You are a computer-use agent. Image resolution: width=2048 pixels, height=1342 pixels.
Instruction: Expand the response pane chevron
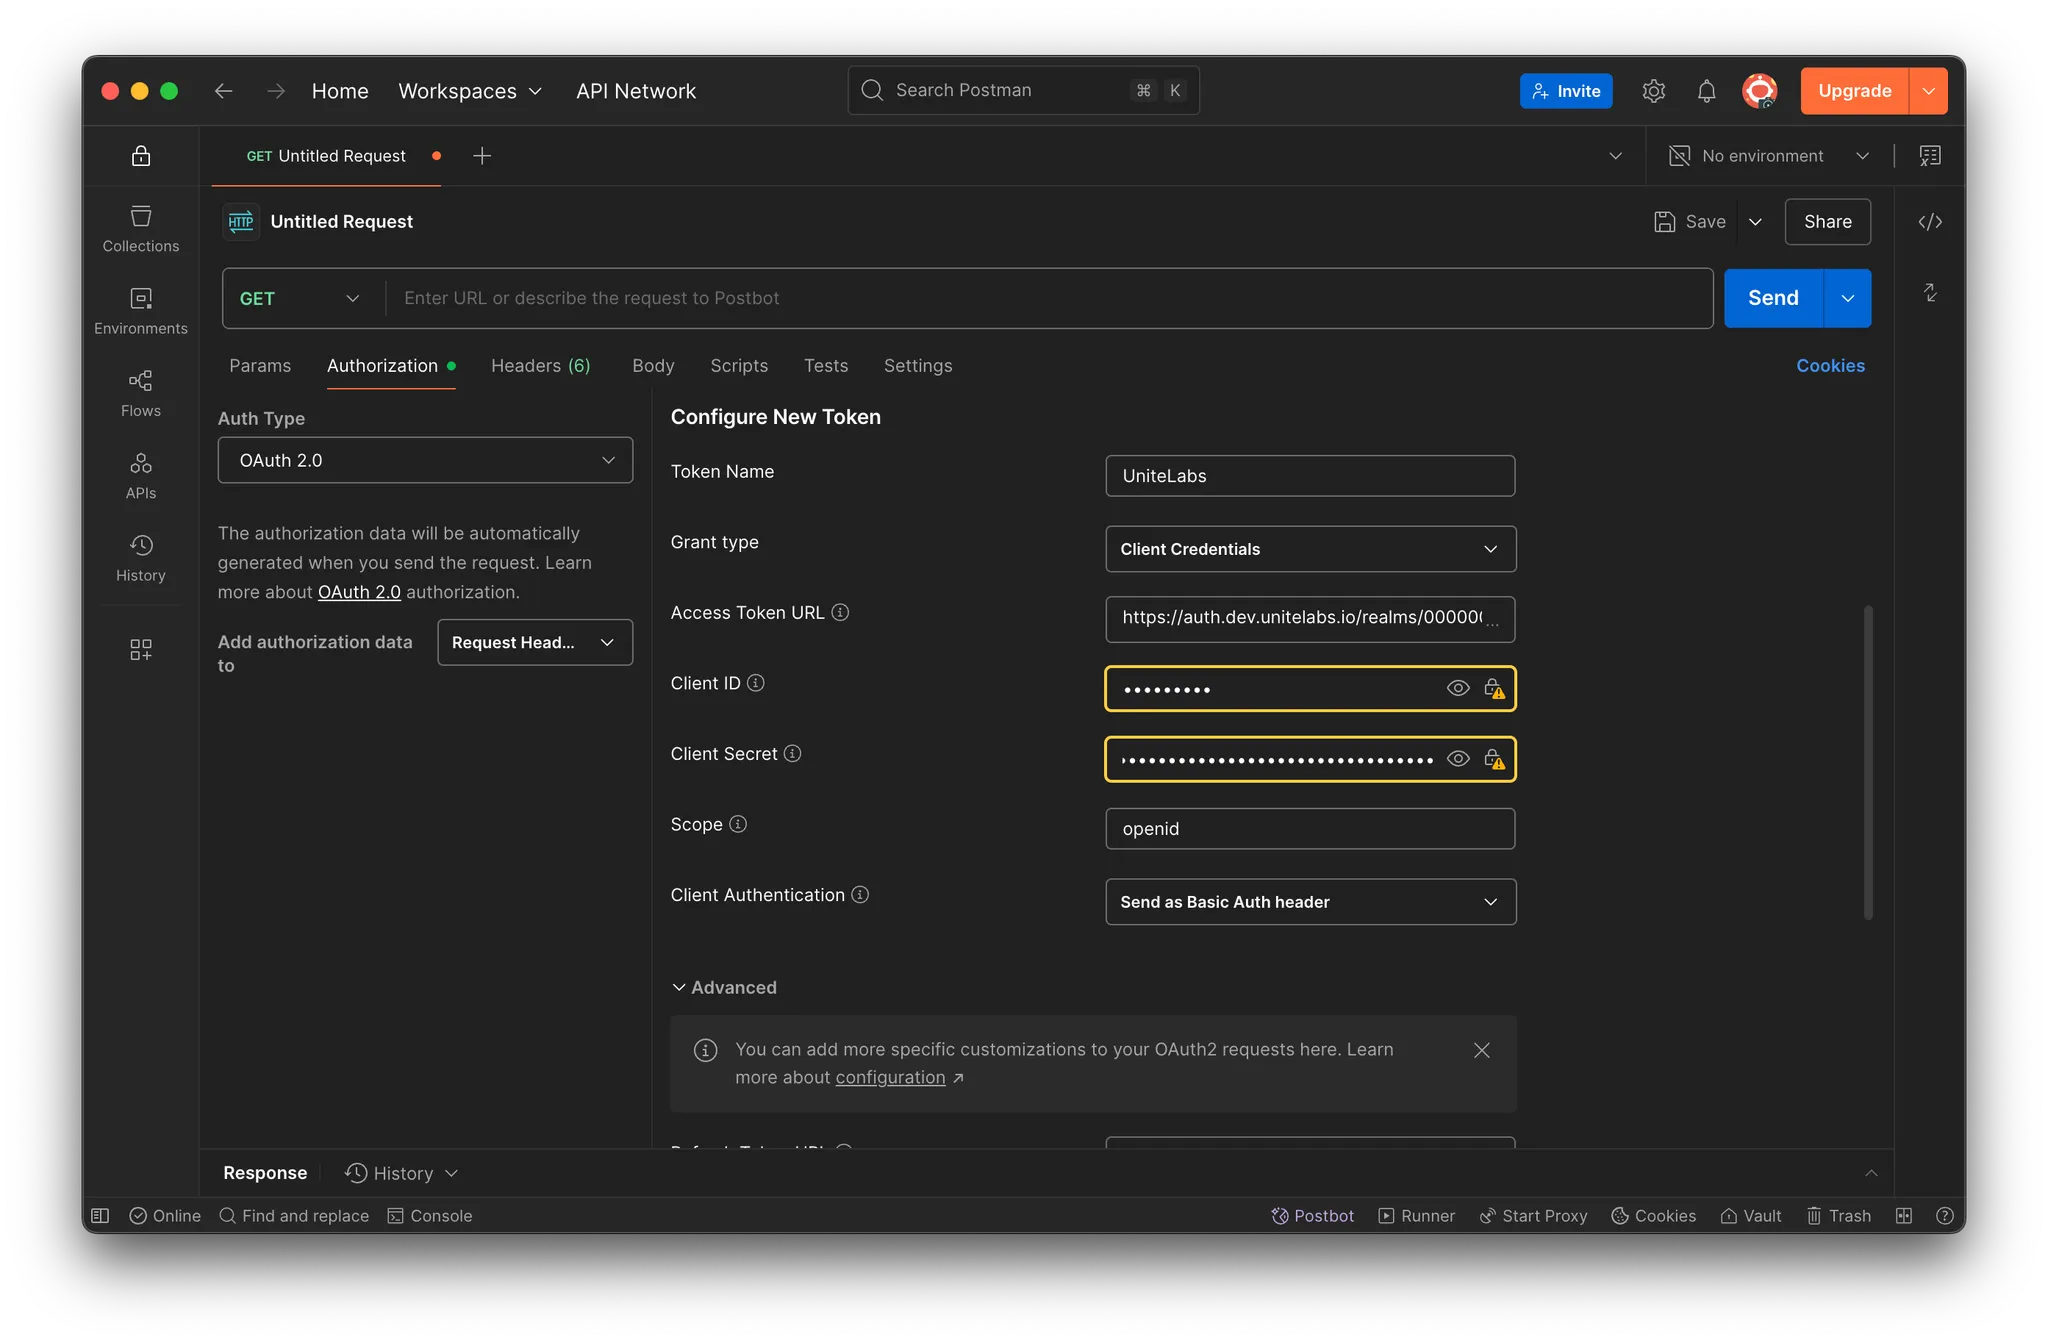[x=1870, y=1173]
